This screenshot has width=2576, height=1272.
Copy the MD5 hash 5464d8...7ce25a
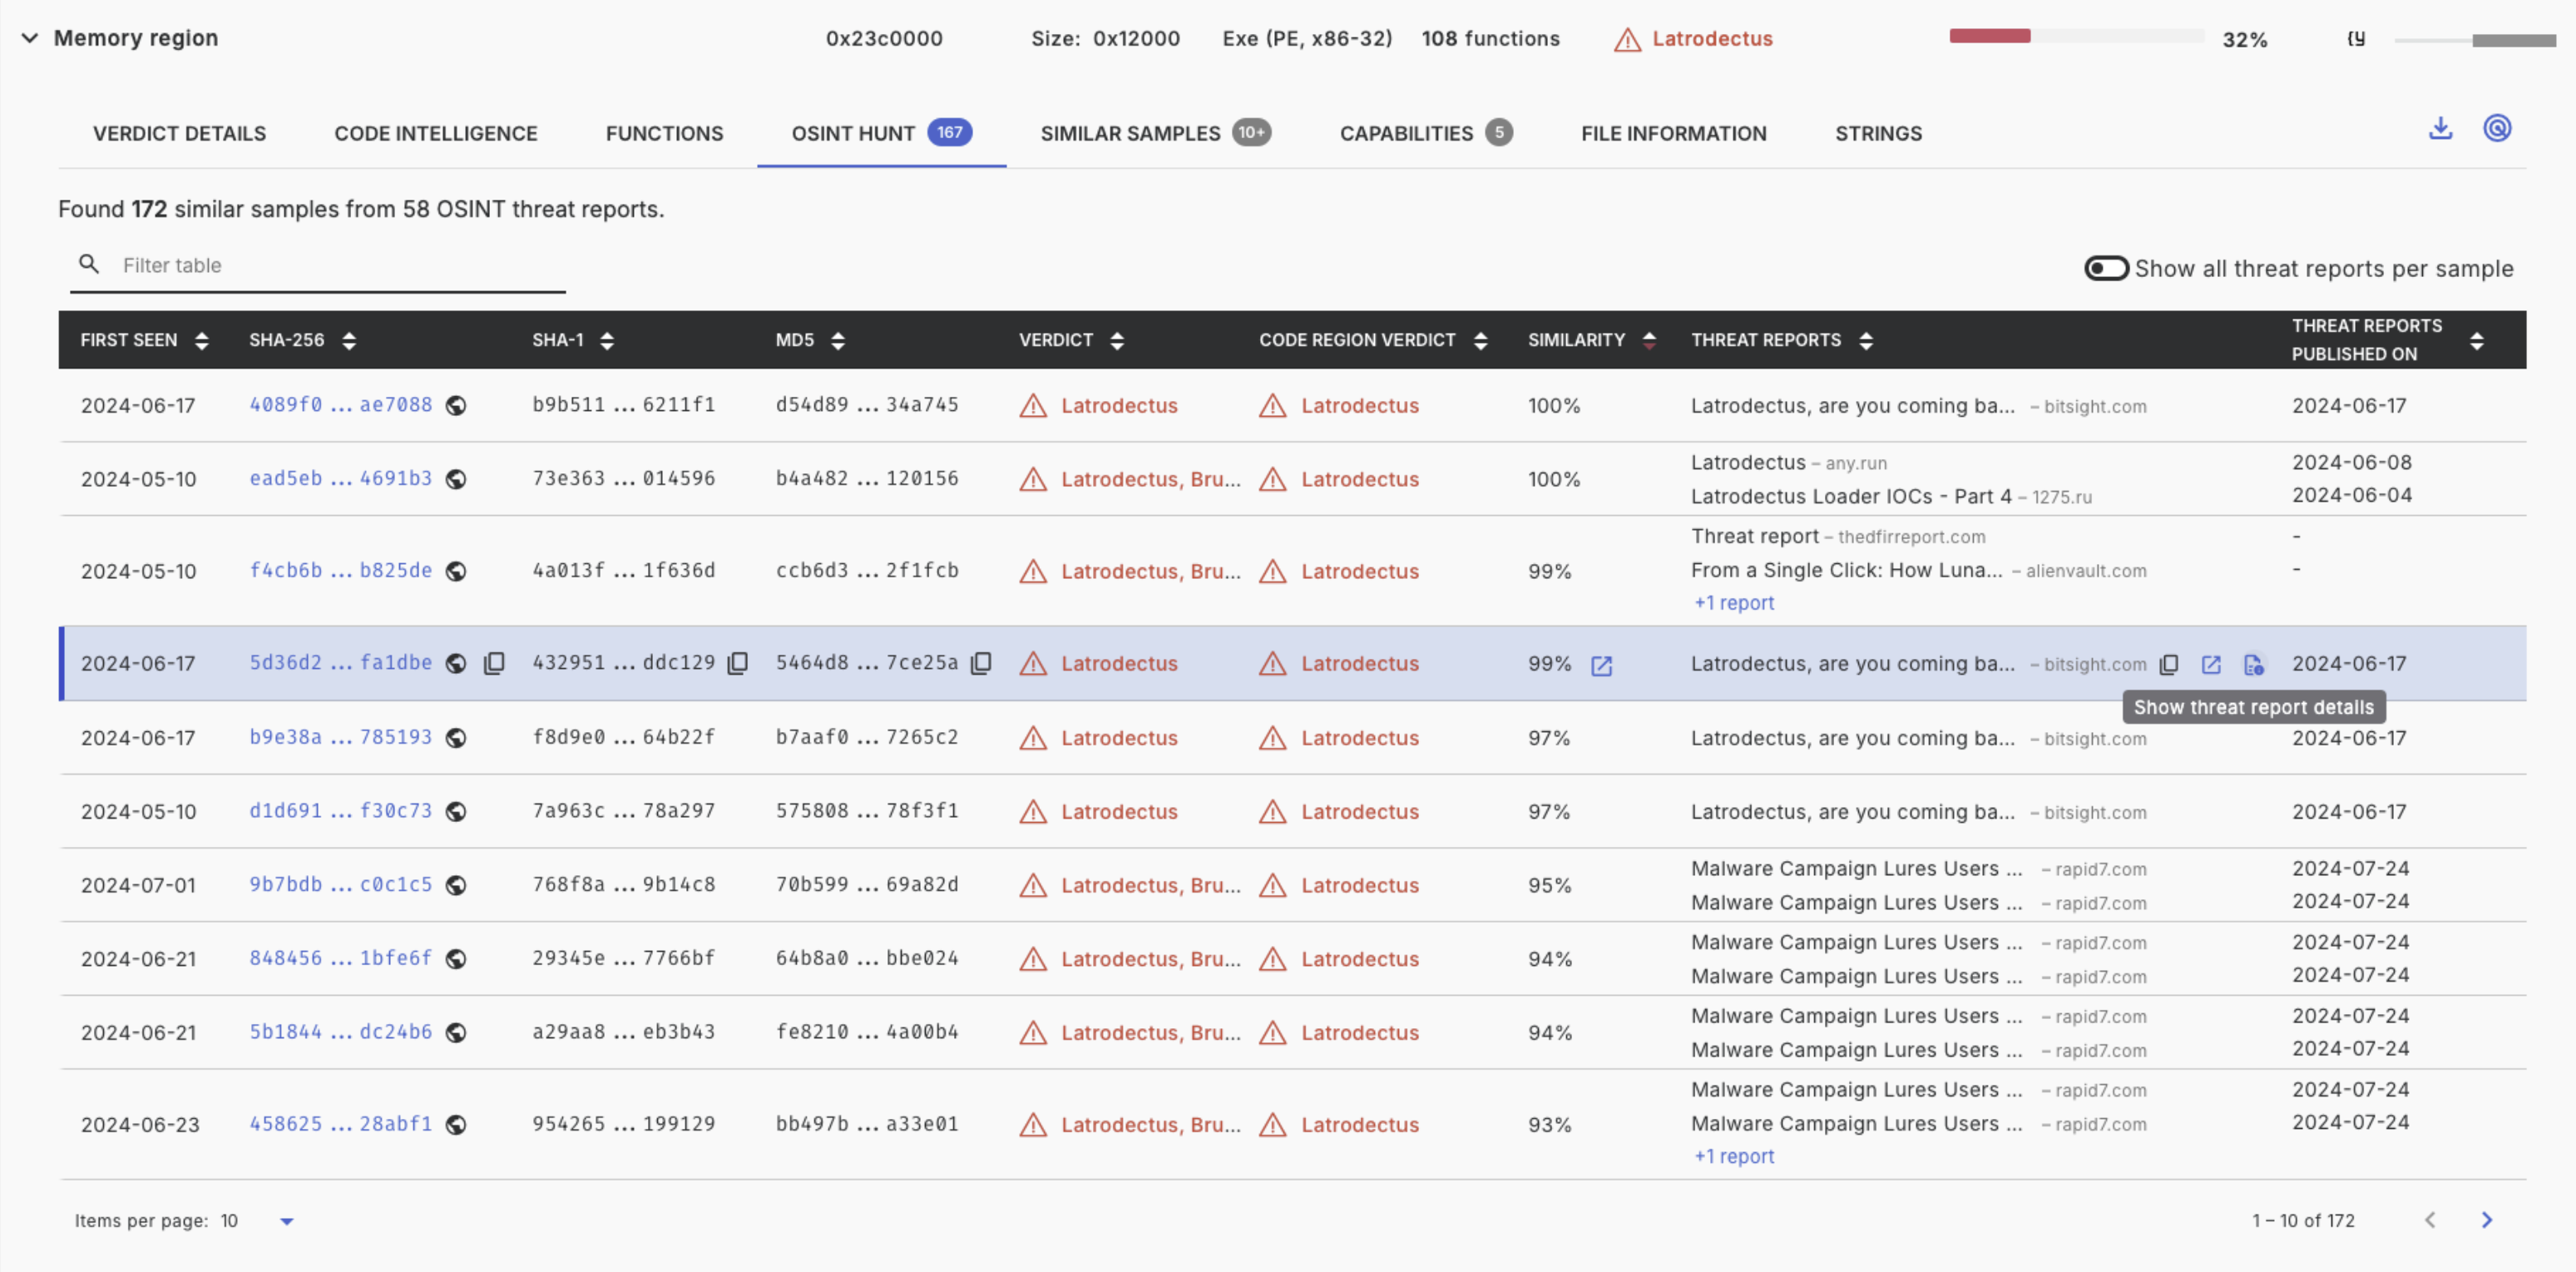pos(981,663)
